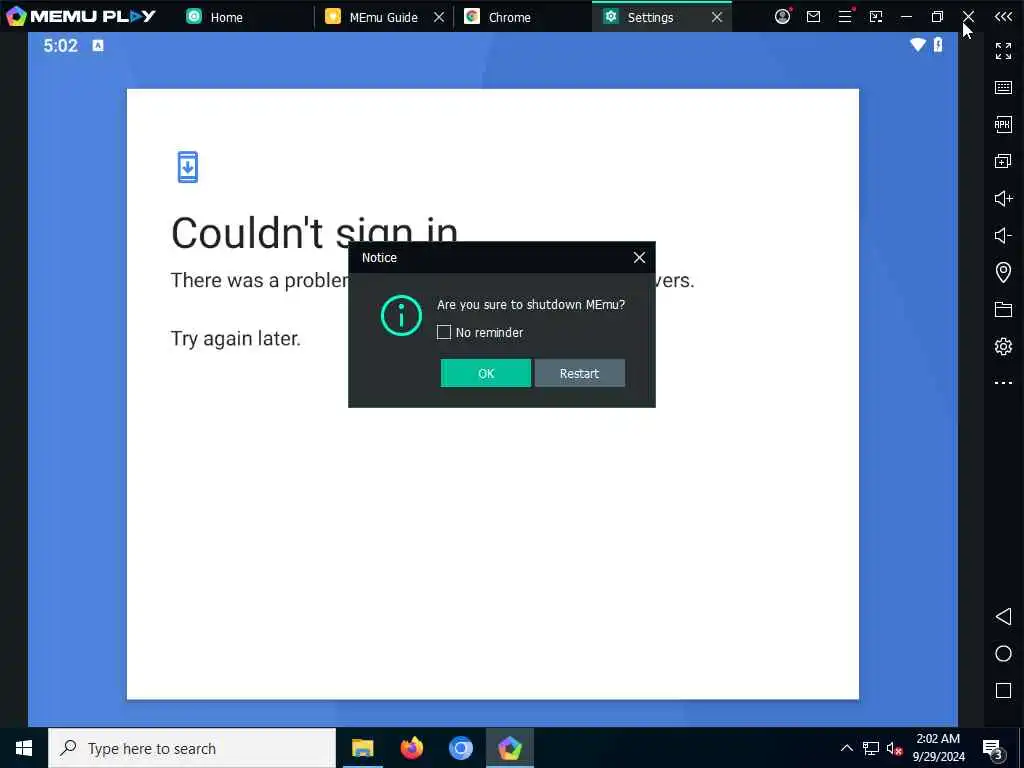Viewport: 1024px width, 768px height.
Task: Tap the Android recent apps square button
Action: [x=1003, y=690]
